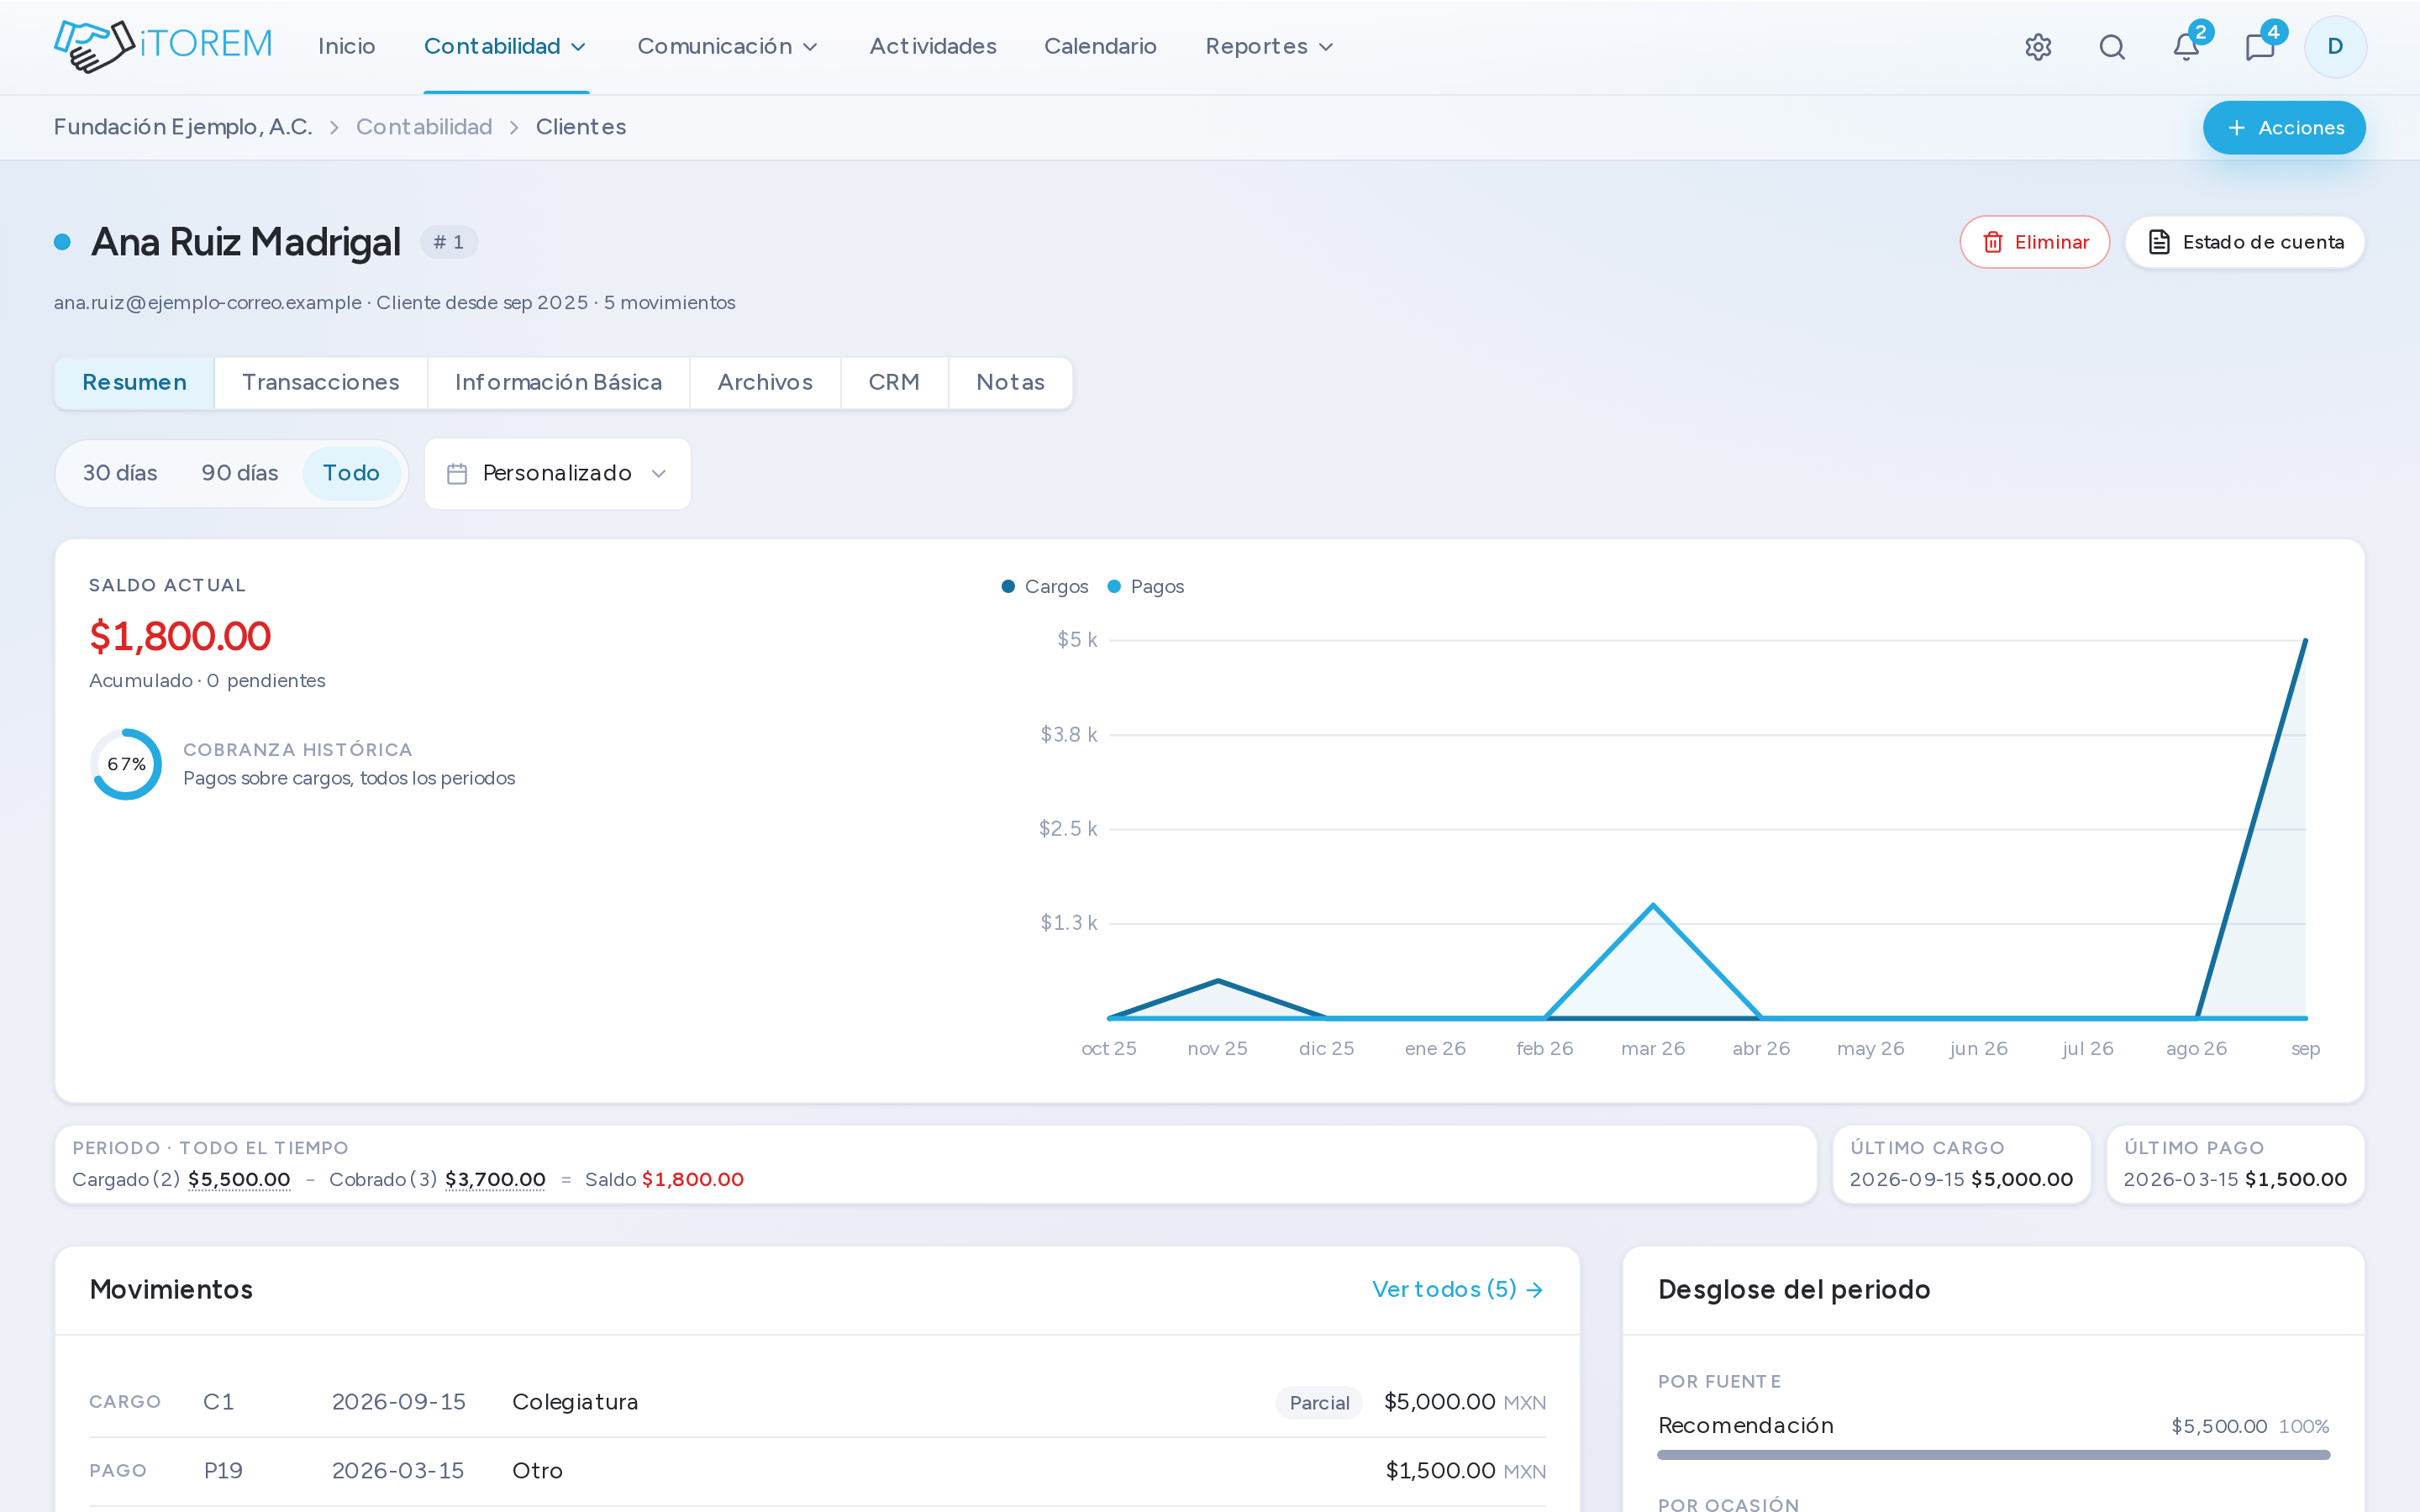Open the Archivos tab

tap(765, 383)
